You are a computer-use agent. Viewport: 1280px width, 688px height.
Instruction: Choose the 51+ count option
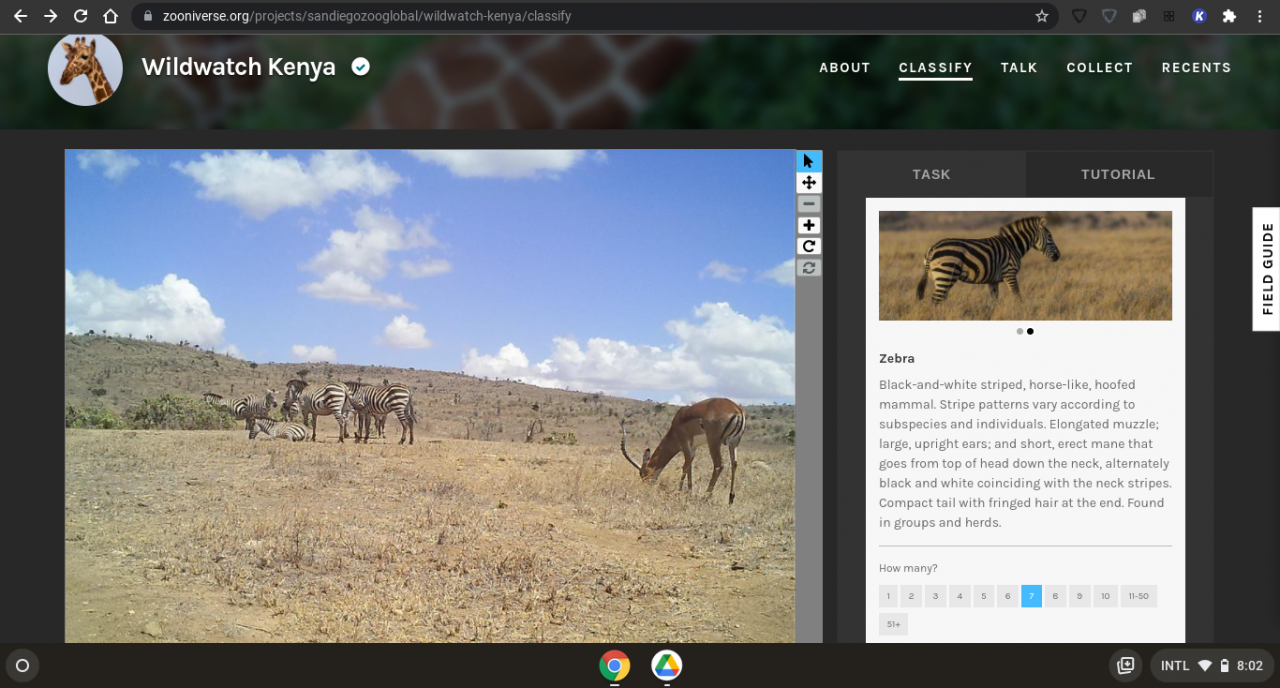[x=893, y=624]
